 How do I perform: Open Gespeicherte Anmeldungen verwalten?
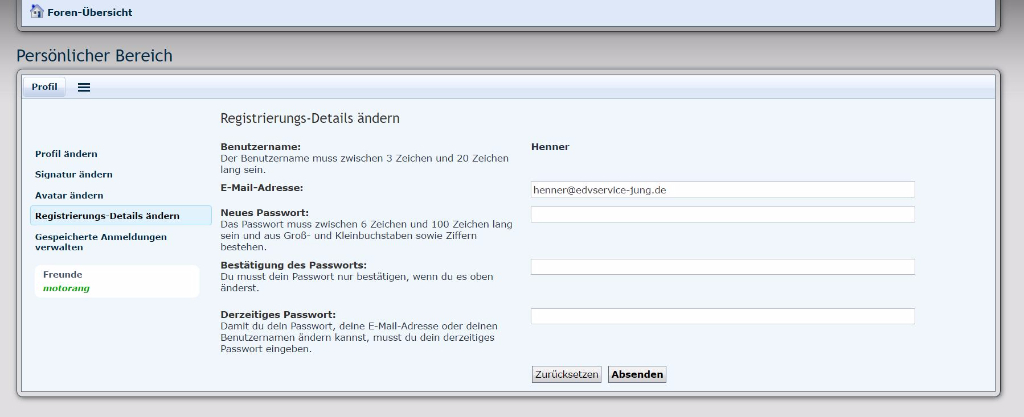[100, 241]
